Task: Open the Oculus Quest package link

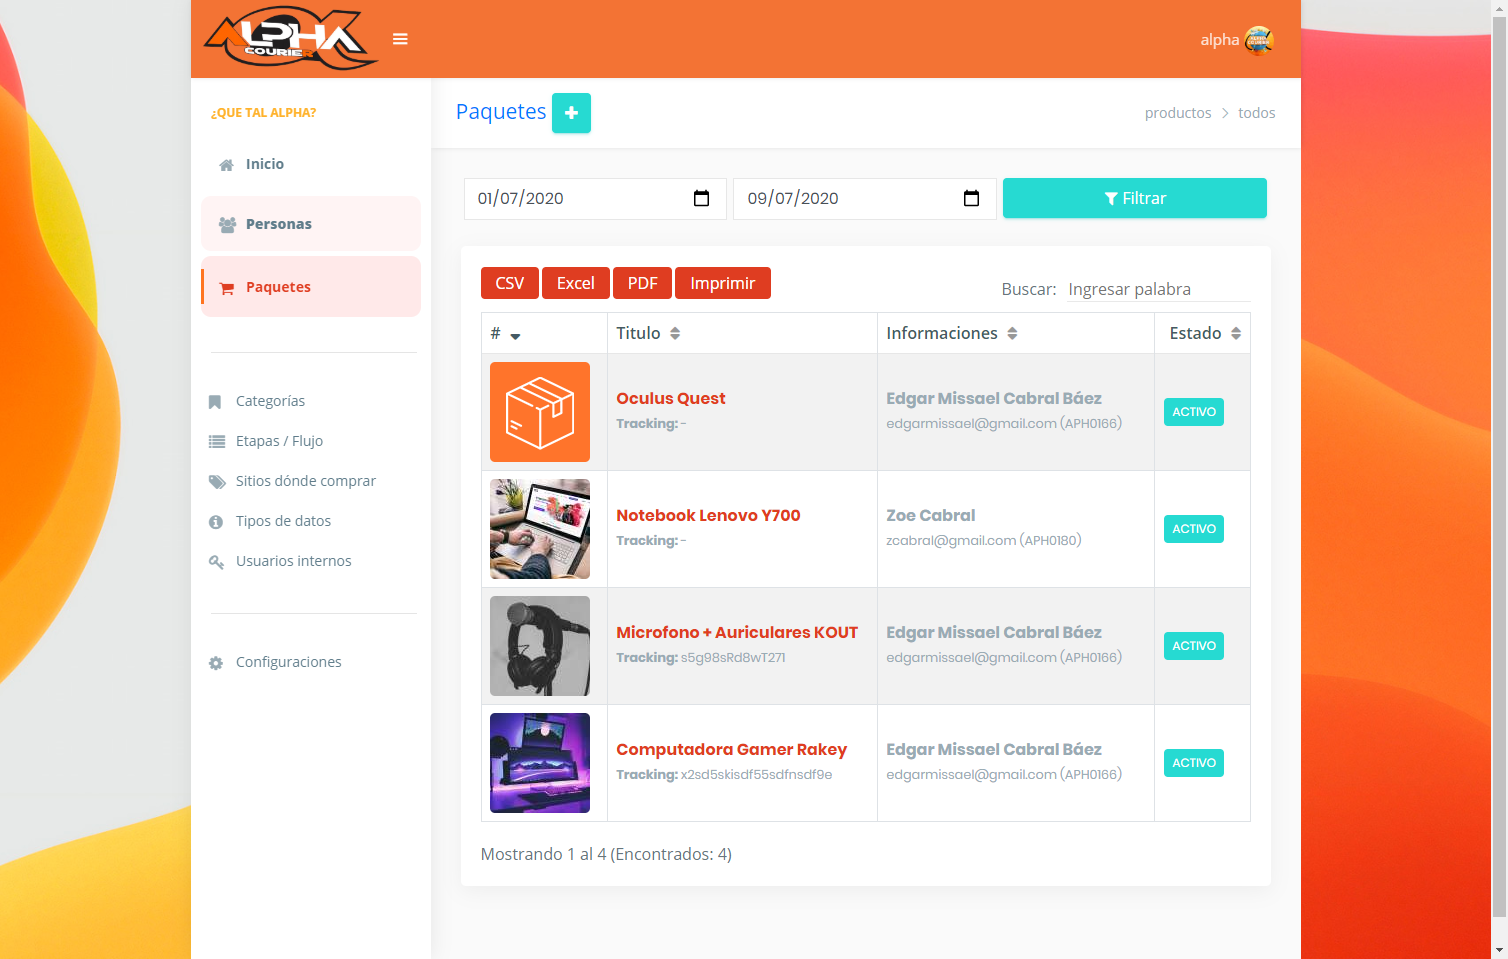Action: [671, 398]
